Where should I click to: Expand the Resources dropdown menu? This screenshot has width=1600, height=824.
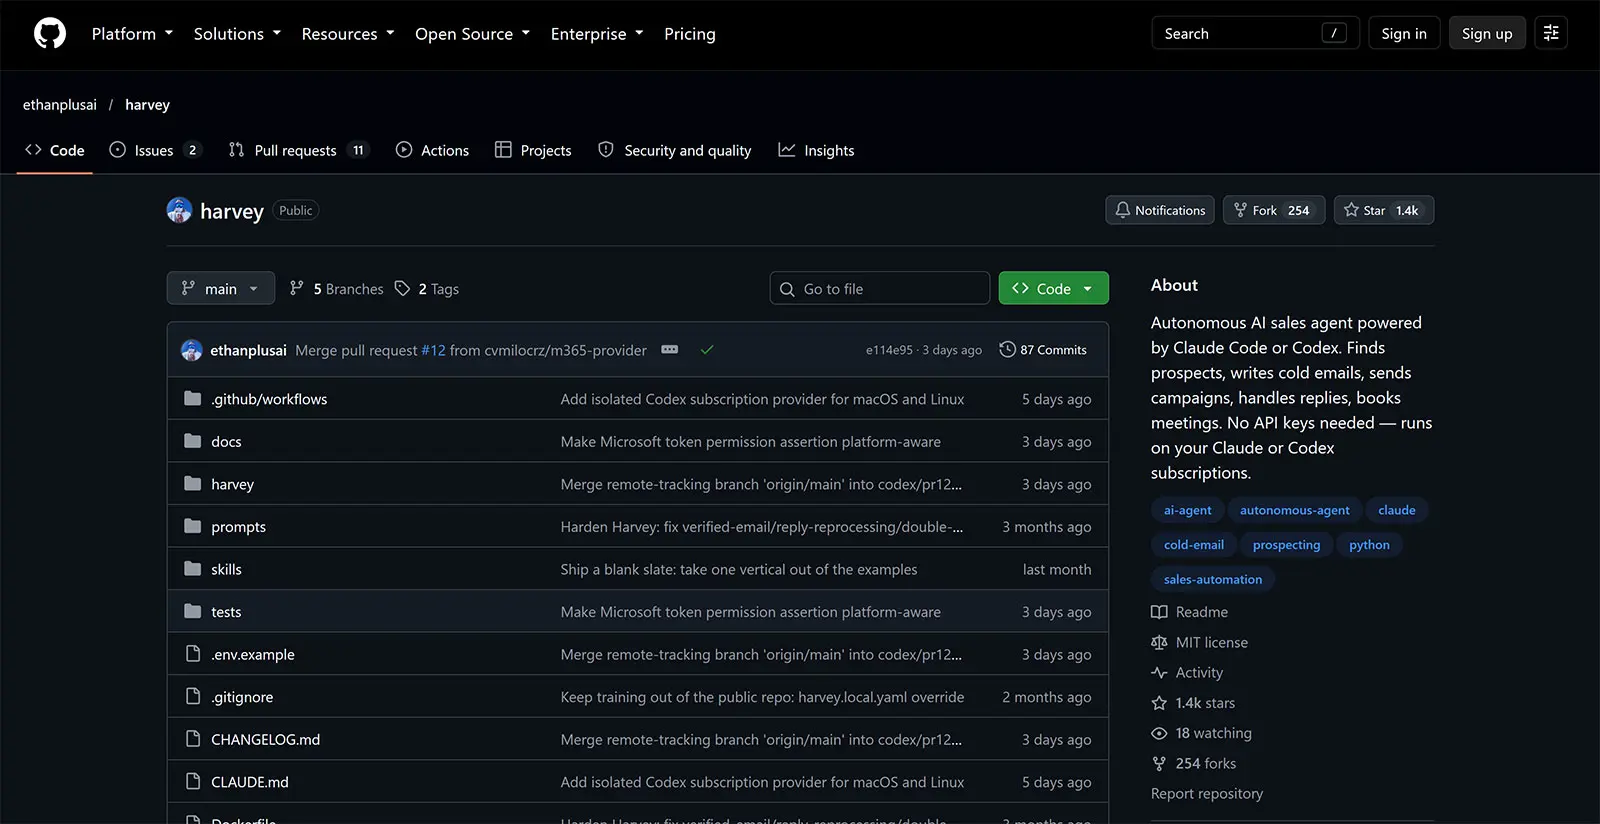tap(348, 34)
